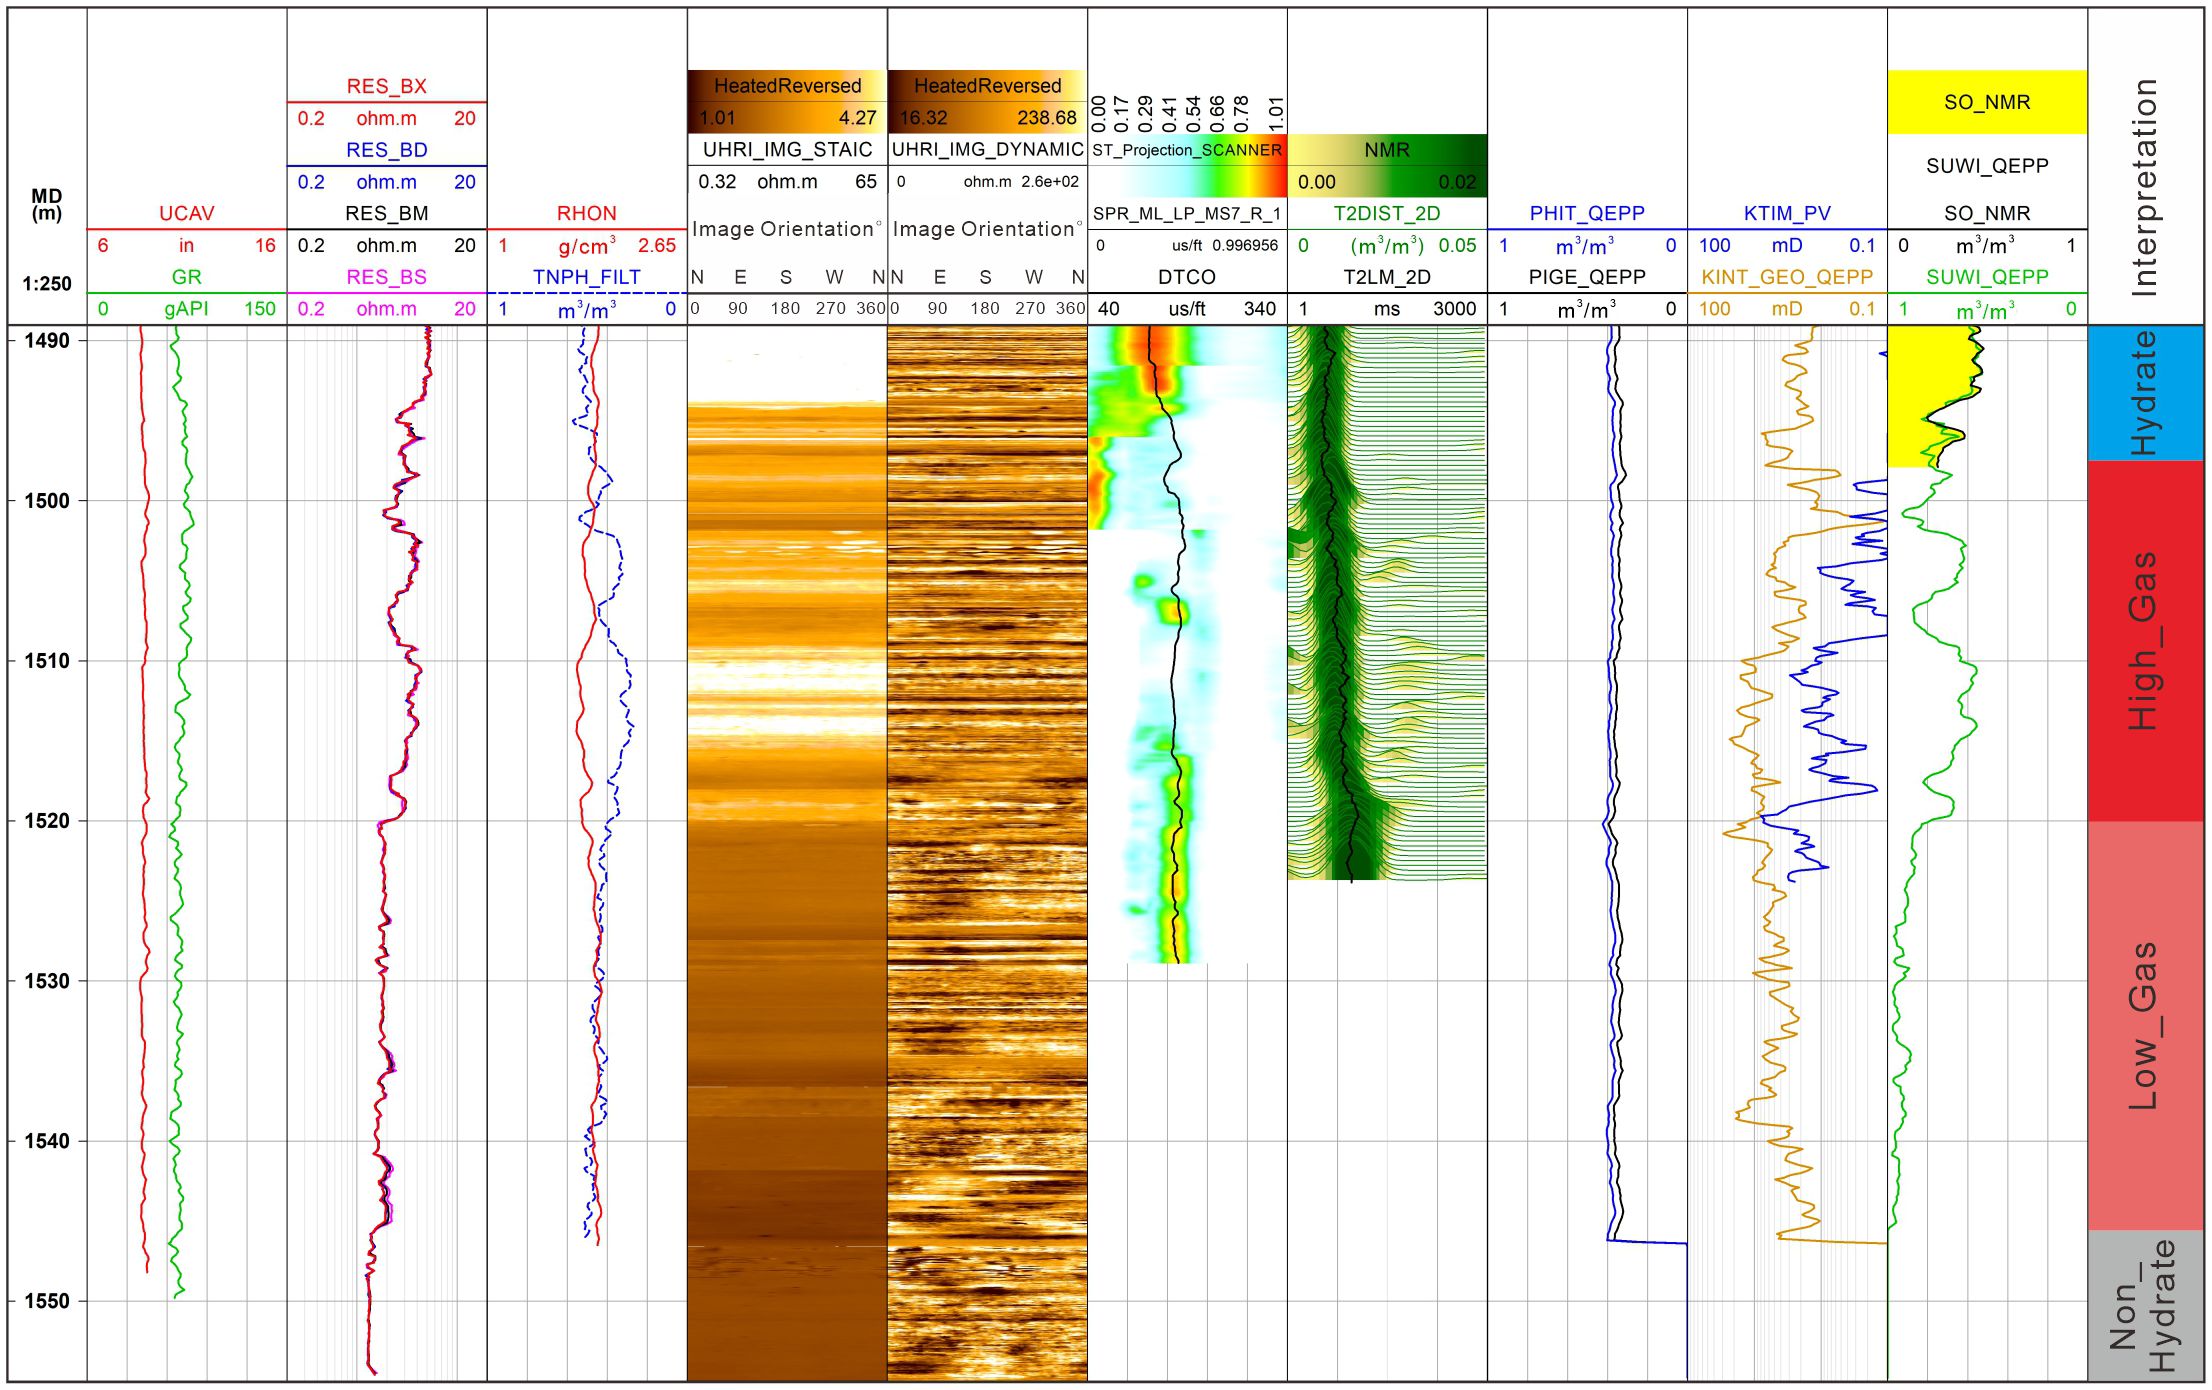Select the green SUWI_QEPP curve label
This screenshot has height=1390, width=2212.
tap(1987, 277)
